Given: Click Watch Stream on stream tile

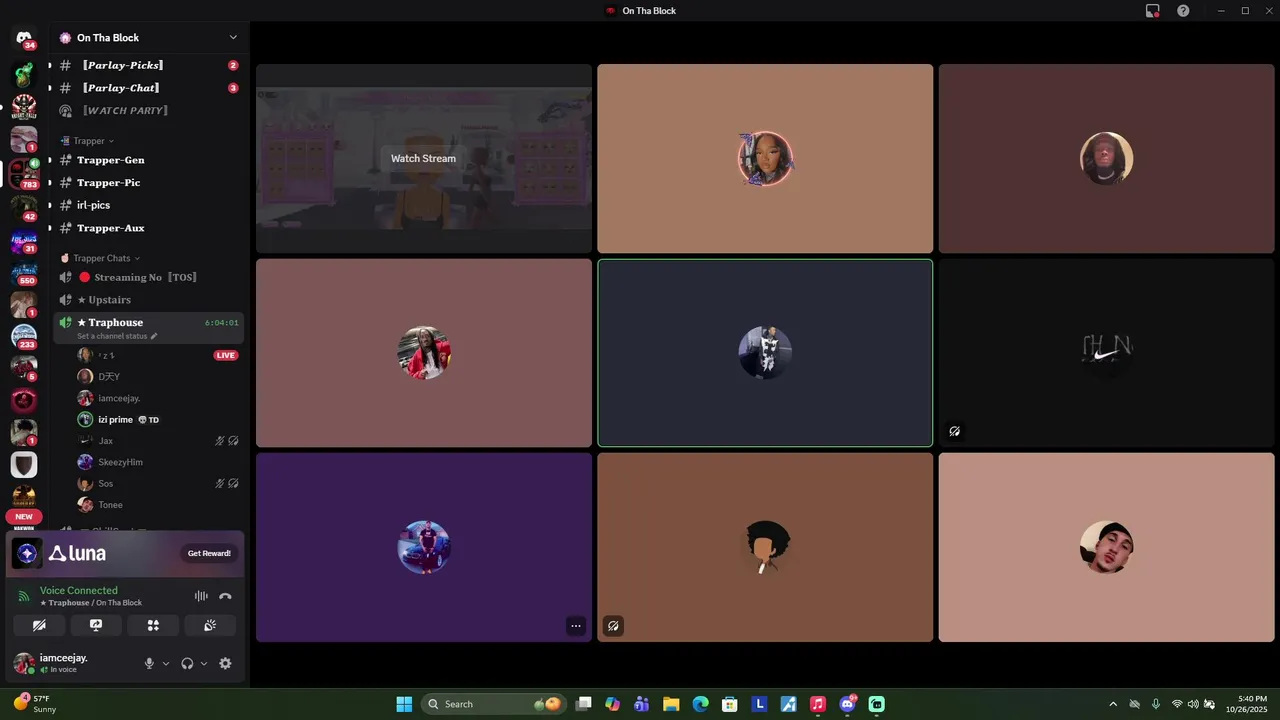Looking at the screenshot, I should click(x=423, y=158).
